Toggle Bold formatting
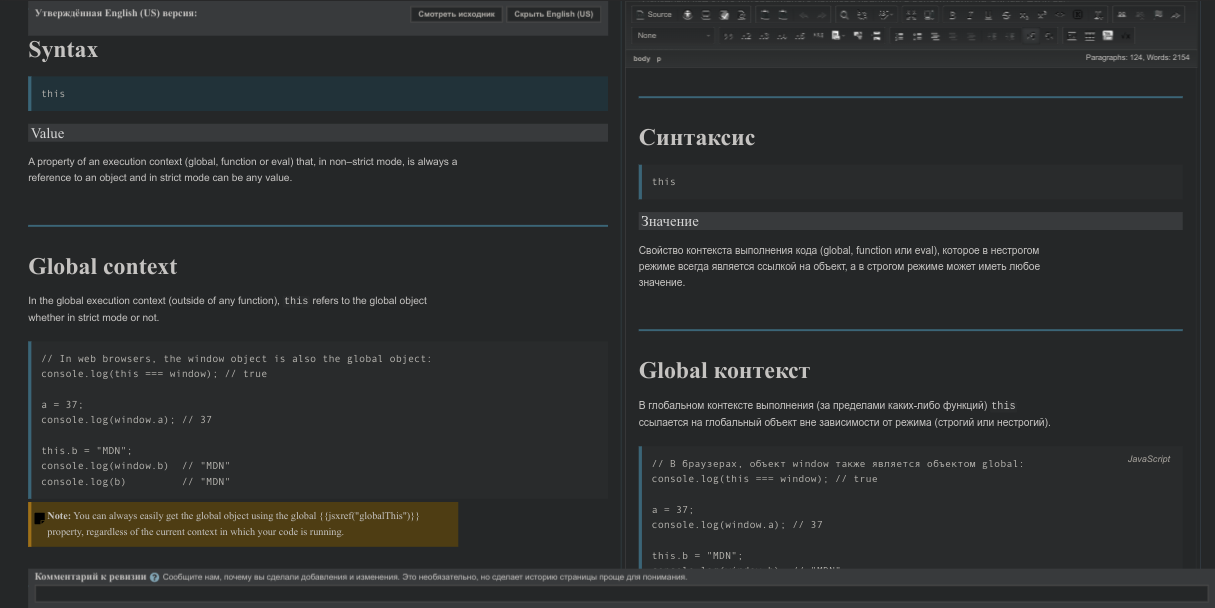Image resolution: width=1215 pixels, height=608 pixels. (x=952, y=14)
